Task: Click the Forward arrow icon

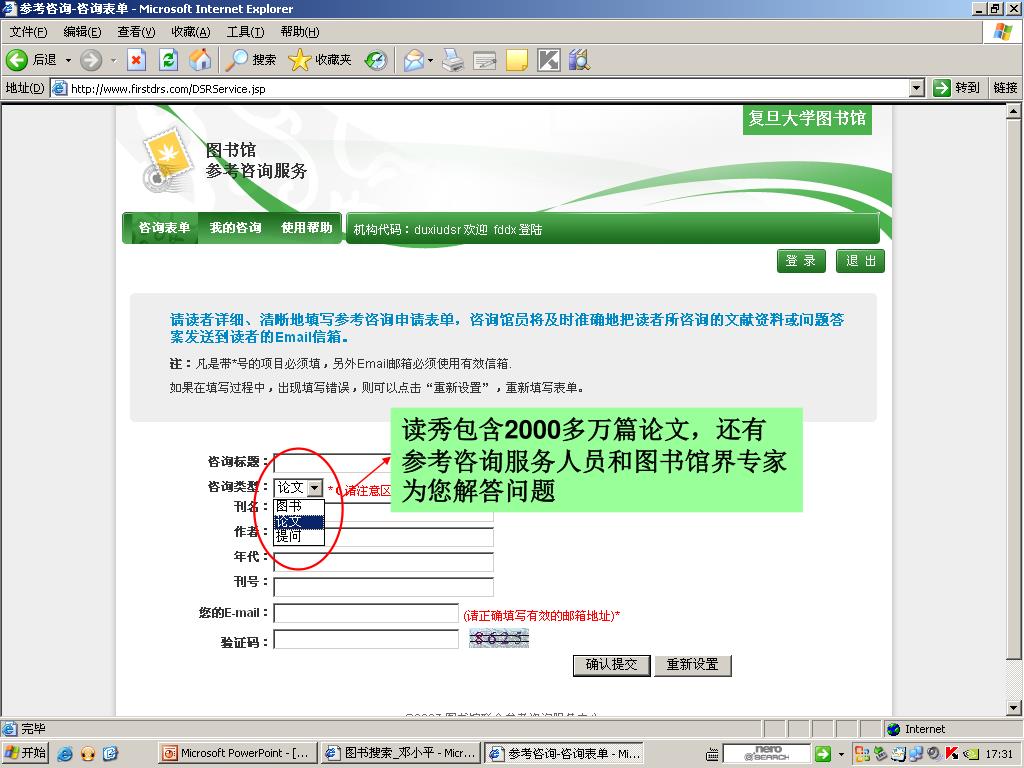Action: 91,60
